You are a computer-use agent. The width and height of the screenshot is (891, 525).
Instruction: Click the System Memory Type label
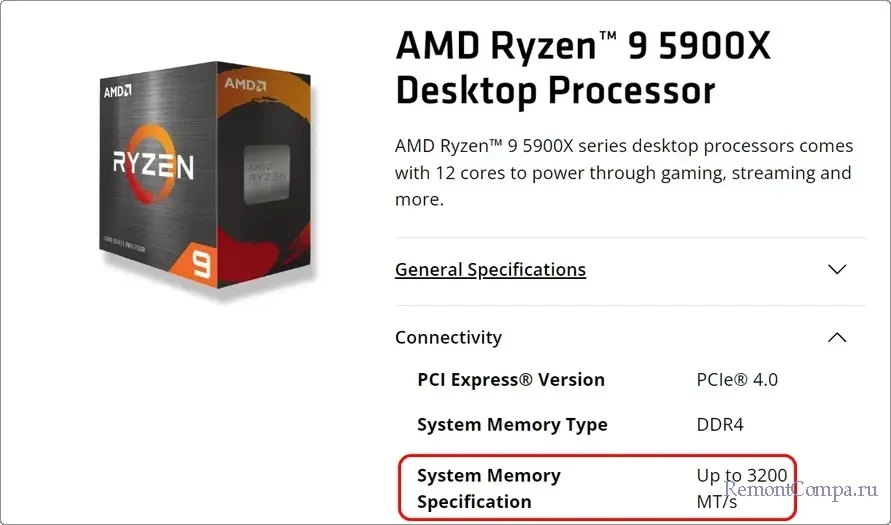pyautogui.click(x=512, y=425)
